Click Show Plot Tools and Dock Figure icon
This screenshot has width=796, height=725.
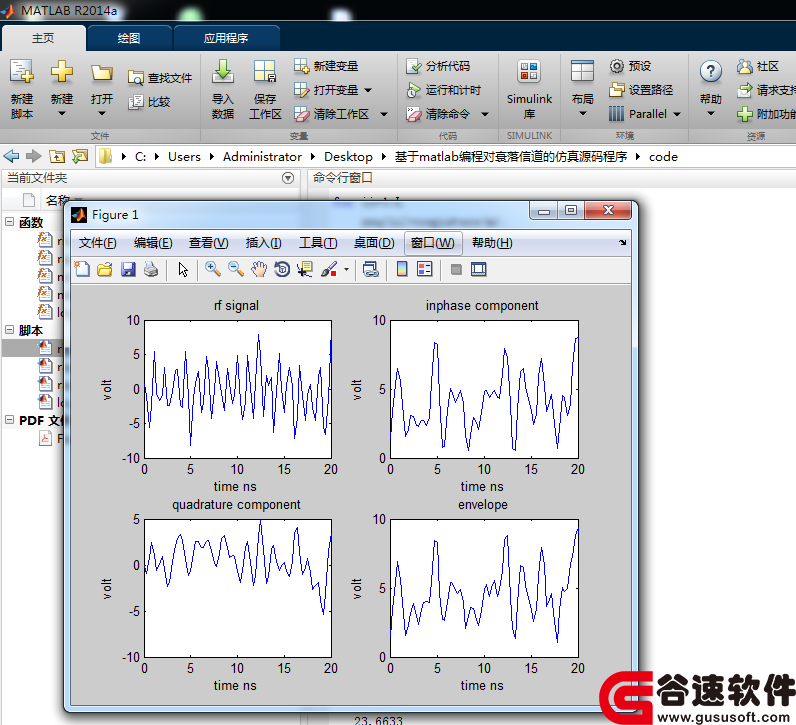[x=478, y=269]
